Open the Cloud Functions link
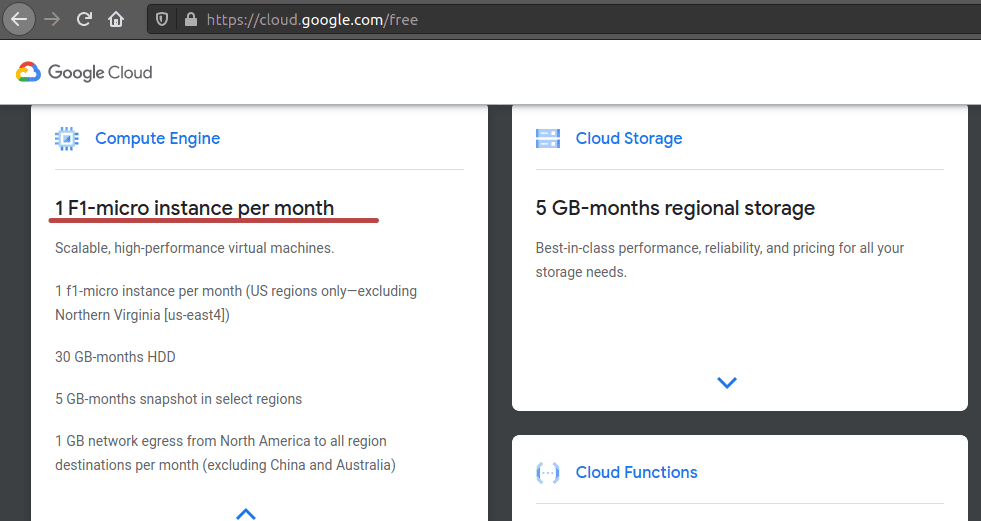The height and width of the screenshot is (521, 981). point(636,473)
